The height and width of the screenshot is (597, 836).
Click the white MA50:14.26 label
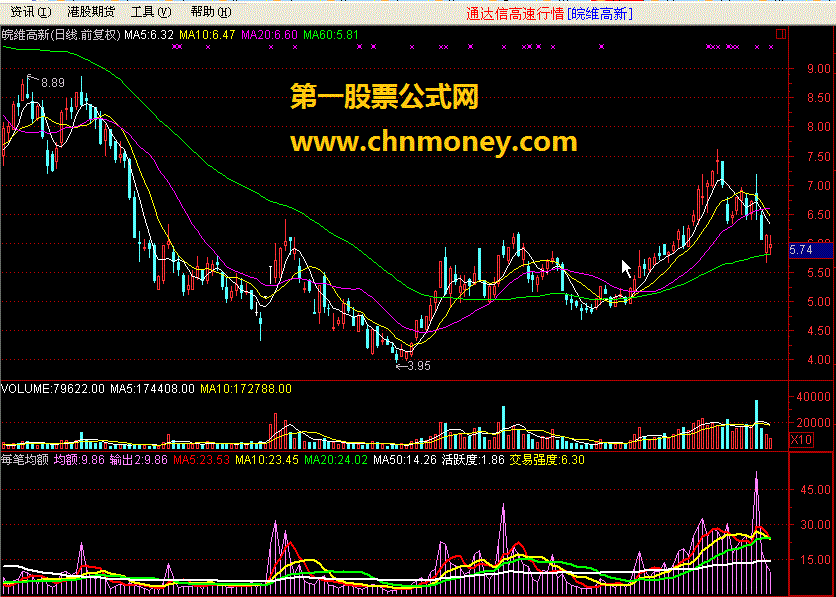click(x=405, y=459)
